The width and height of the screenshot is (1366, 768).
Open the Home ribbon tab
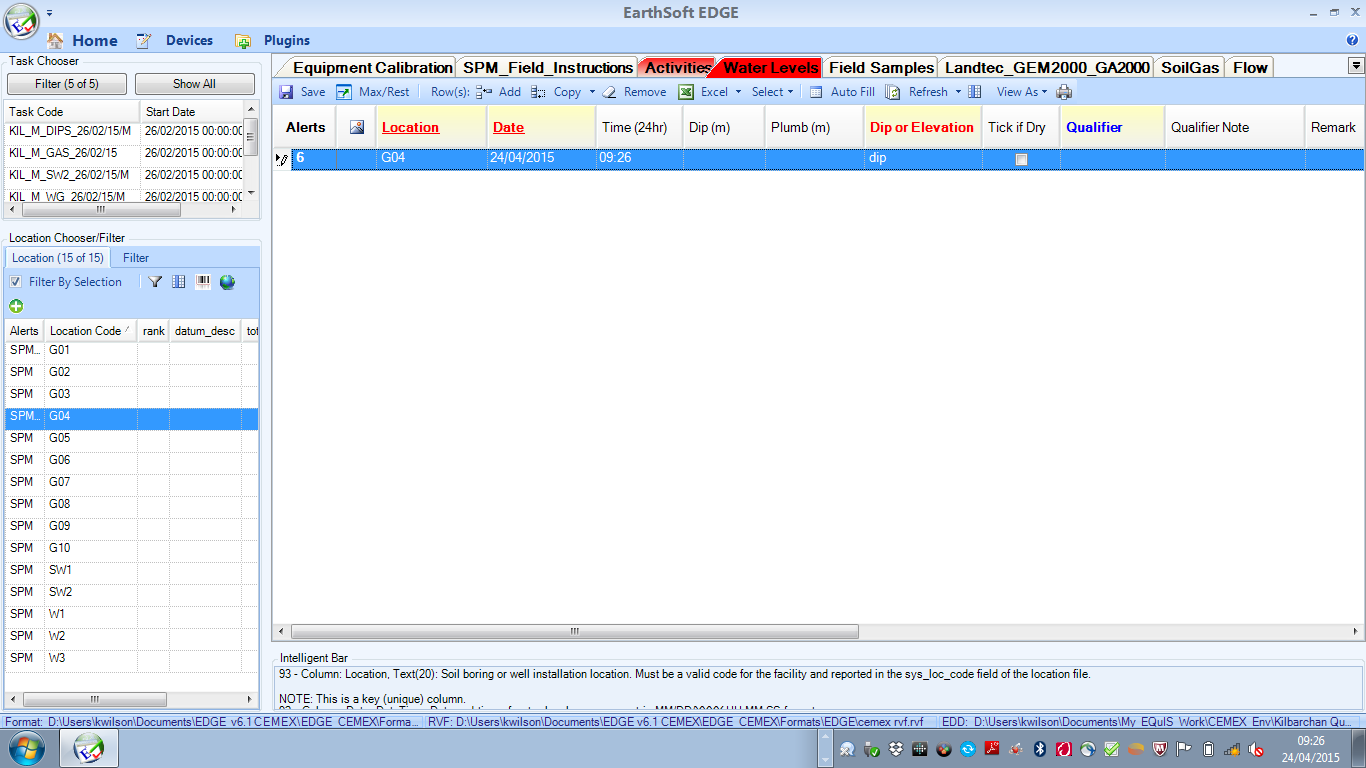(83, 41)
